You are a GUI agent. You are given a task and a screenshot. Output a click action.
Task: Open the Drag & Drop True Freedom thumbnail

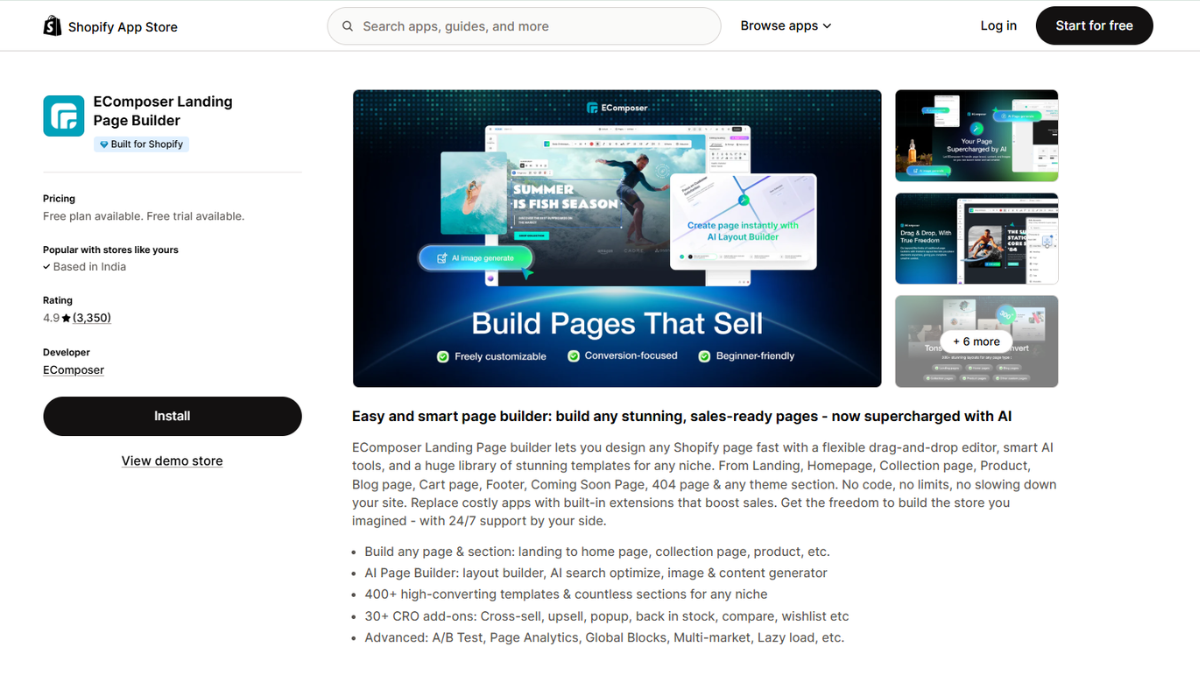coord(976,239)
